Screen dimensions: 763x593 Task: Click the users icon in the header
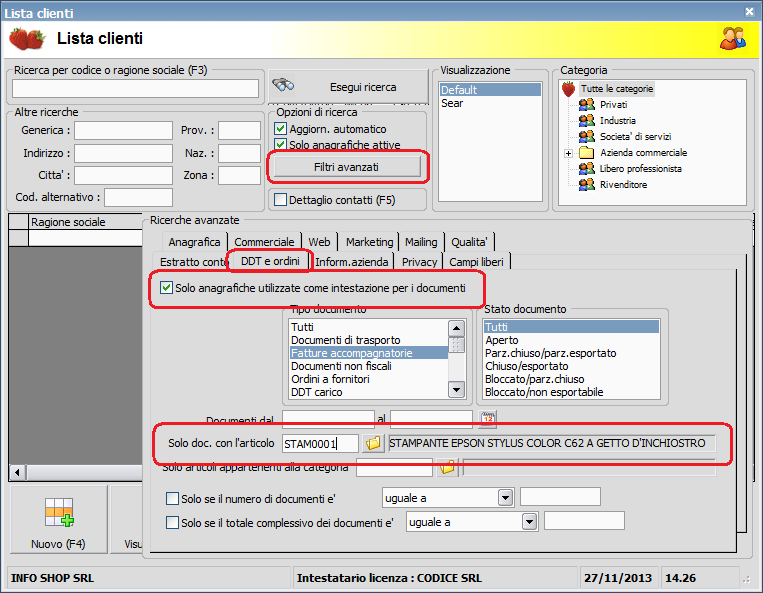tap(733, 38)
